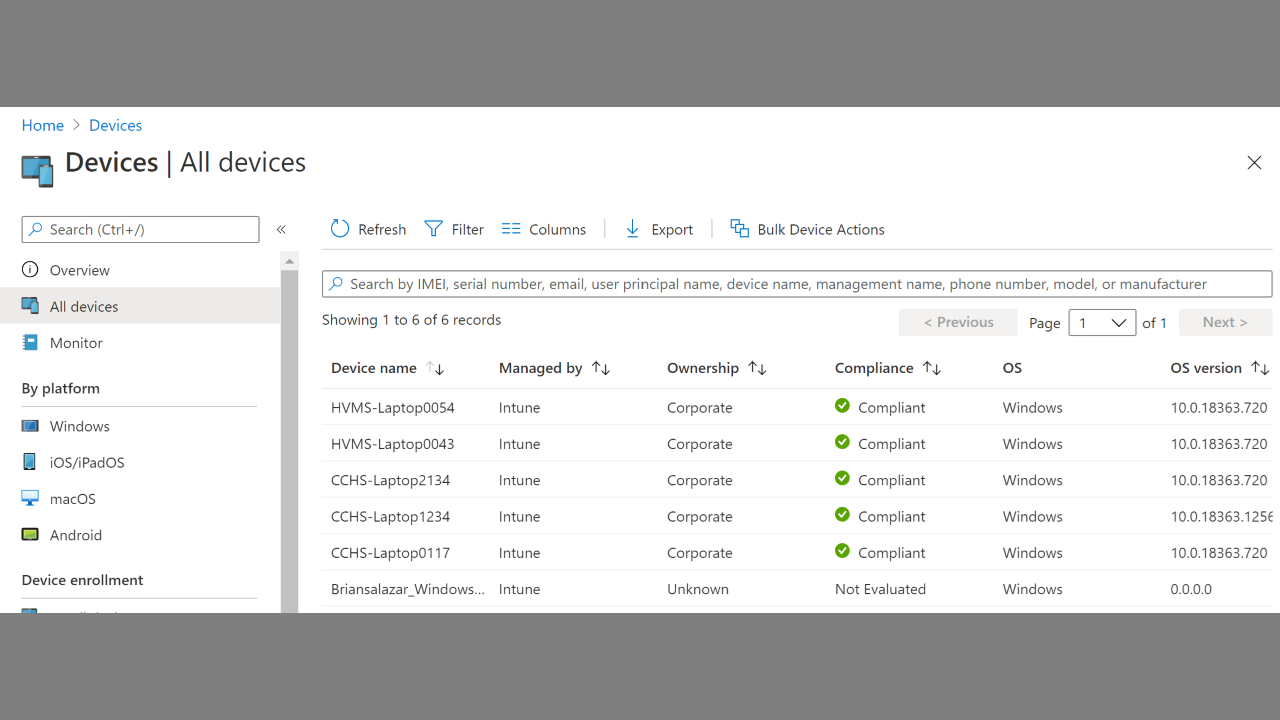This screenshot has height=720, width=1280.
Task: Open the Filter funnel icon
Action: 433,229
